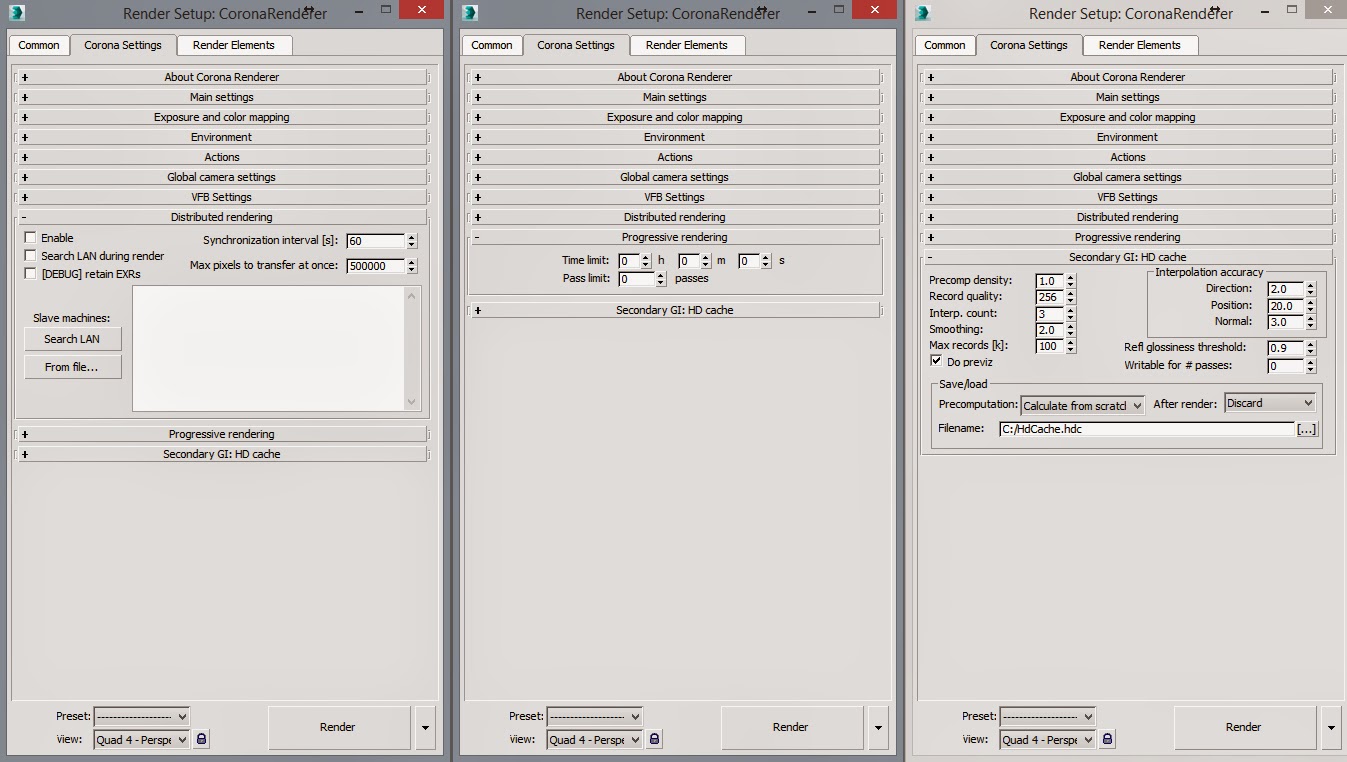Click the 3ds Max app icon, middle window

pos(471,13)
